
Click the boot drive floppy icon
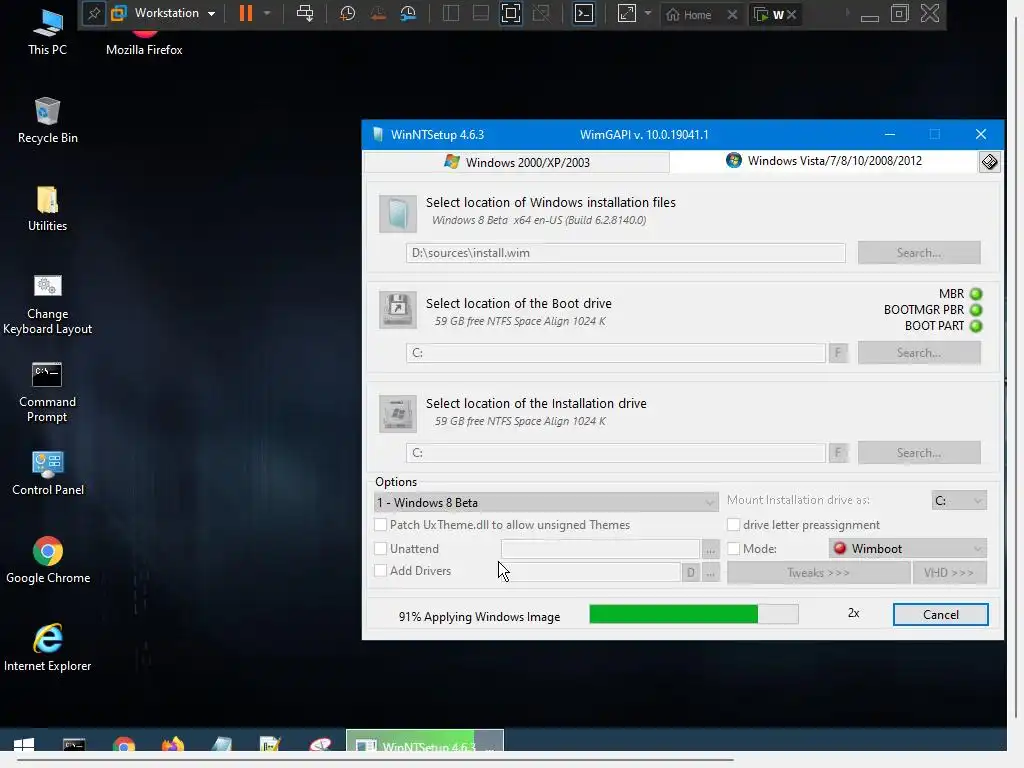point(398,310)
